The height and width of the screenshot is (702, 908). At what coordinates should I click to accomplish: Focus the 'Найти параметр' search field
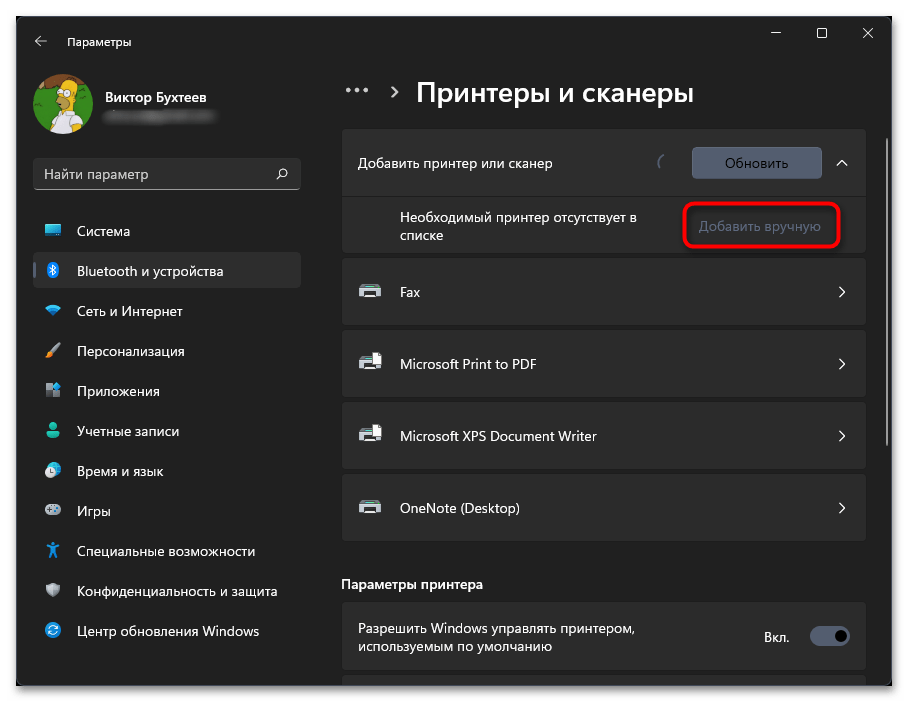167,174
